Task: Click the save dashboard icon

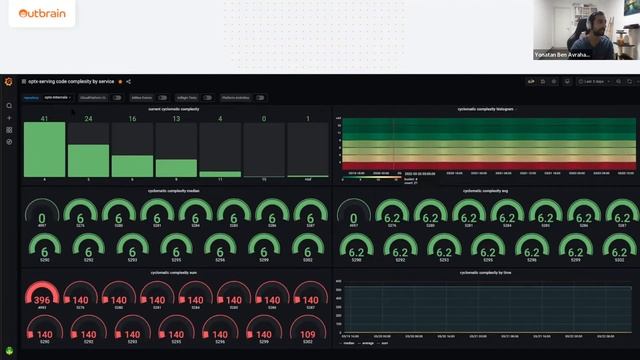Action: pos(543,82)
